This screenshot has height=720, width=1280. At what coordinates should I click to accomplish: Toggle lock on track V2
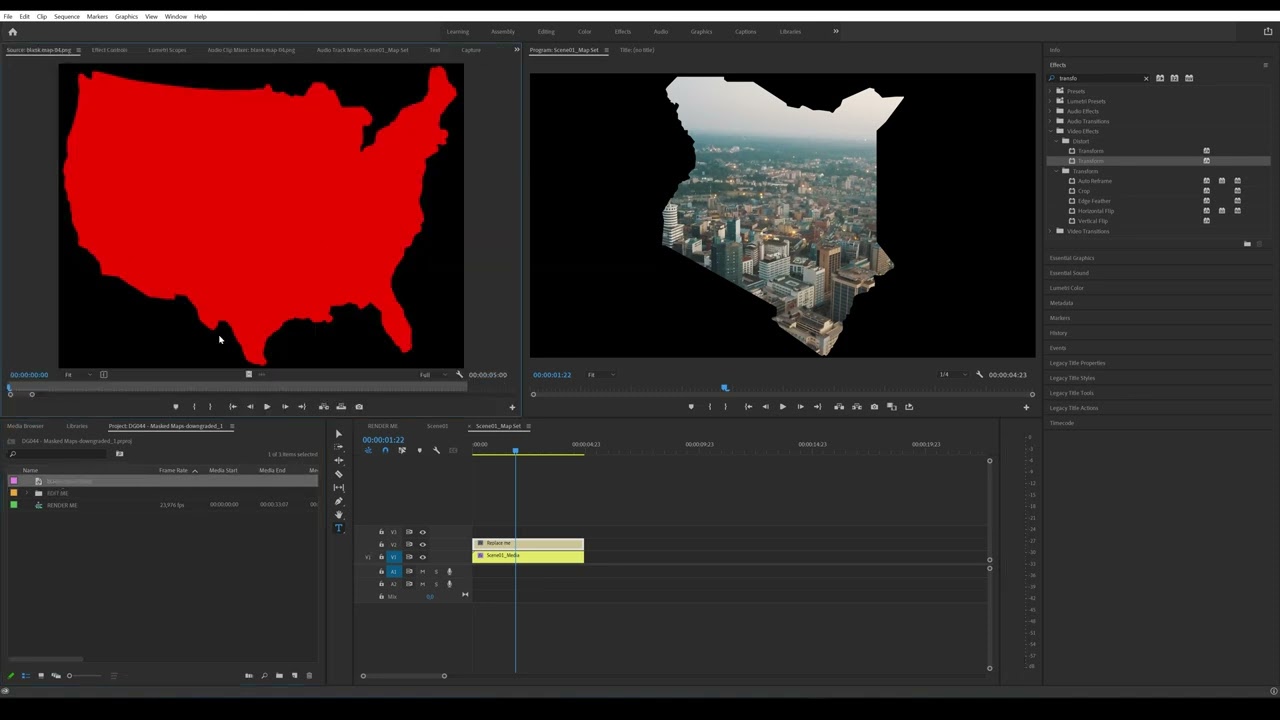[x=381, y=544]
